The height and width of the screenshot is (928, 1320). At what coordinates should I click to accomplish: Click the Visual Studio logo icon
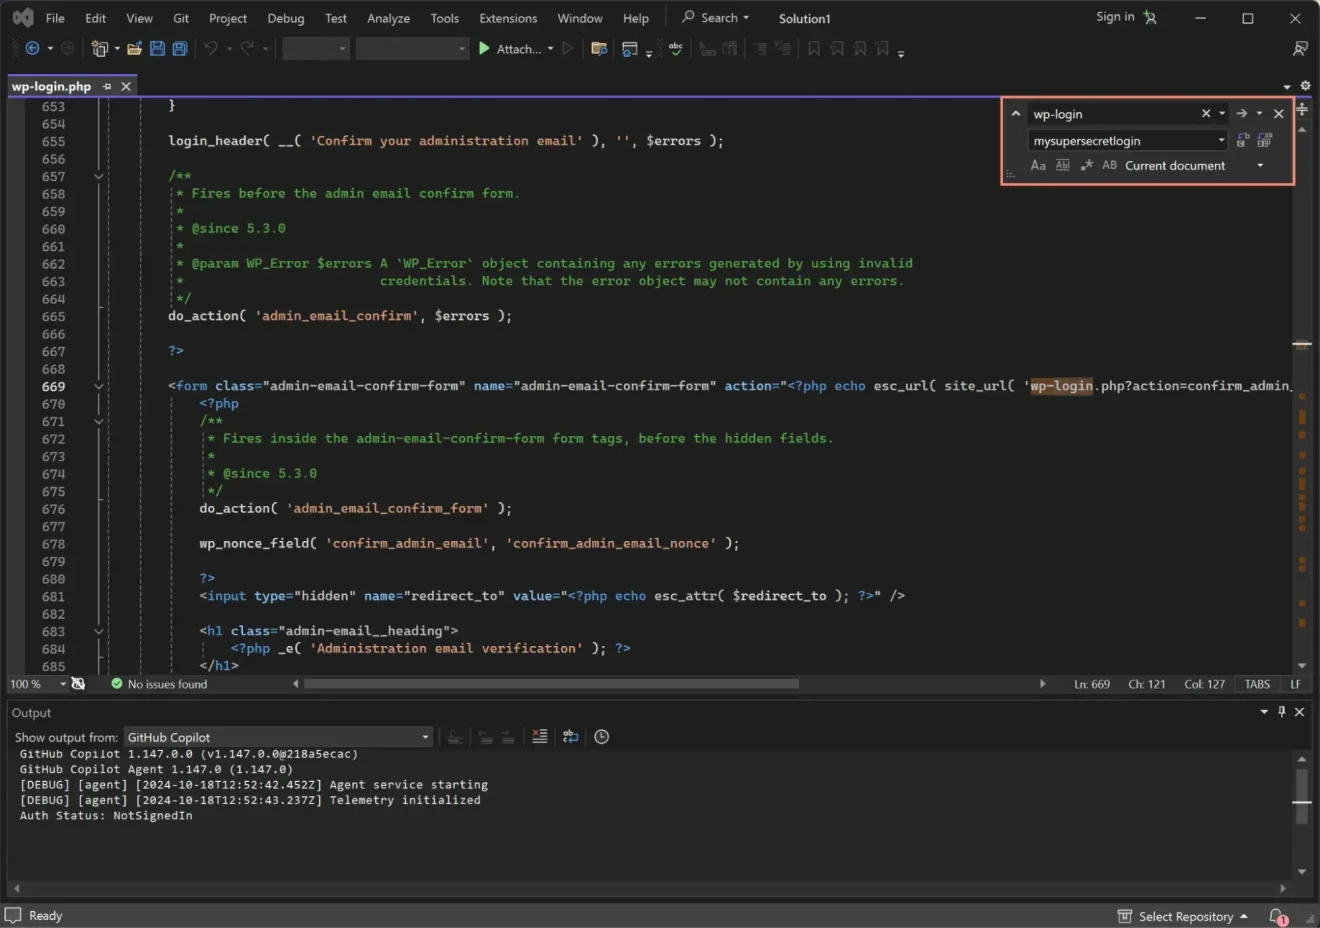(x=23, y=18)
